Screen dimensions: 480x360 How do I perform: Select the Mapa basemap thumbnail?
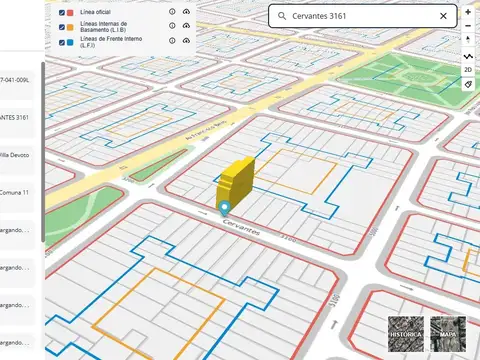(x=448, y=334)
